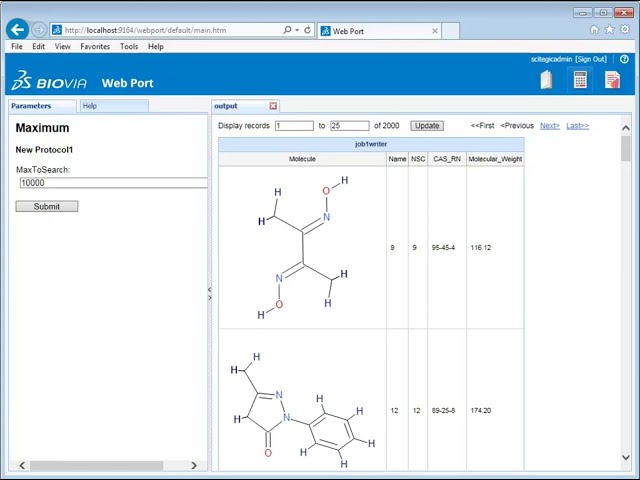This screenshot has width=640, height=480.
Task: Click the Update button
Action: pos(427,126)
